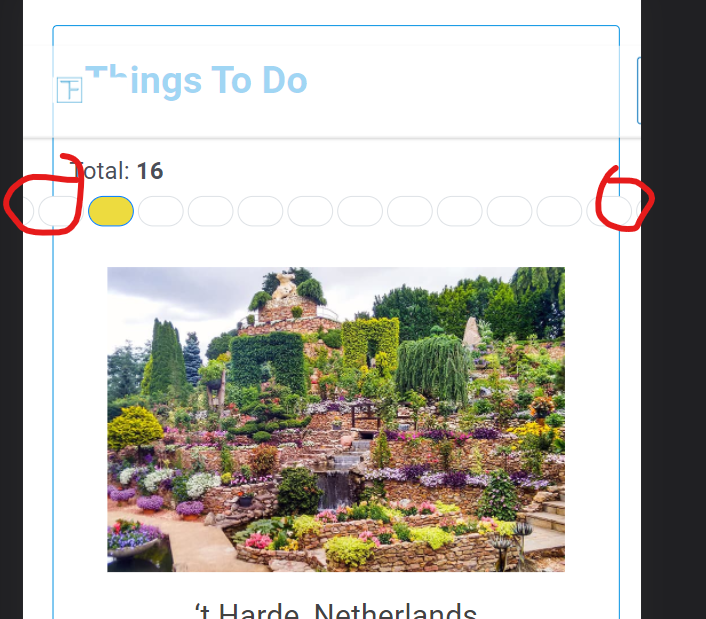
Task: Select the pill immediately right of the yellow one
Action: [x=161, y=211]
